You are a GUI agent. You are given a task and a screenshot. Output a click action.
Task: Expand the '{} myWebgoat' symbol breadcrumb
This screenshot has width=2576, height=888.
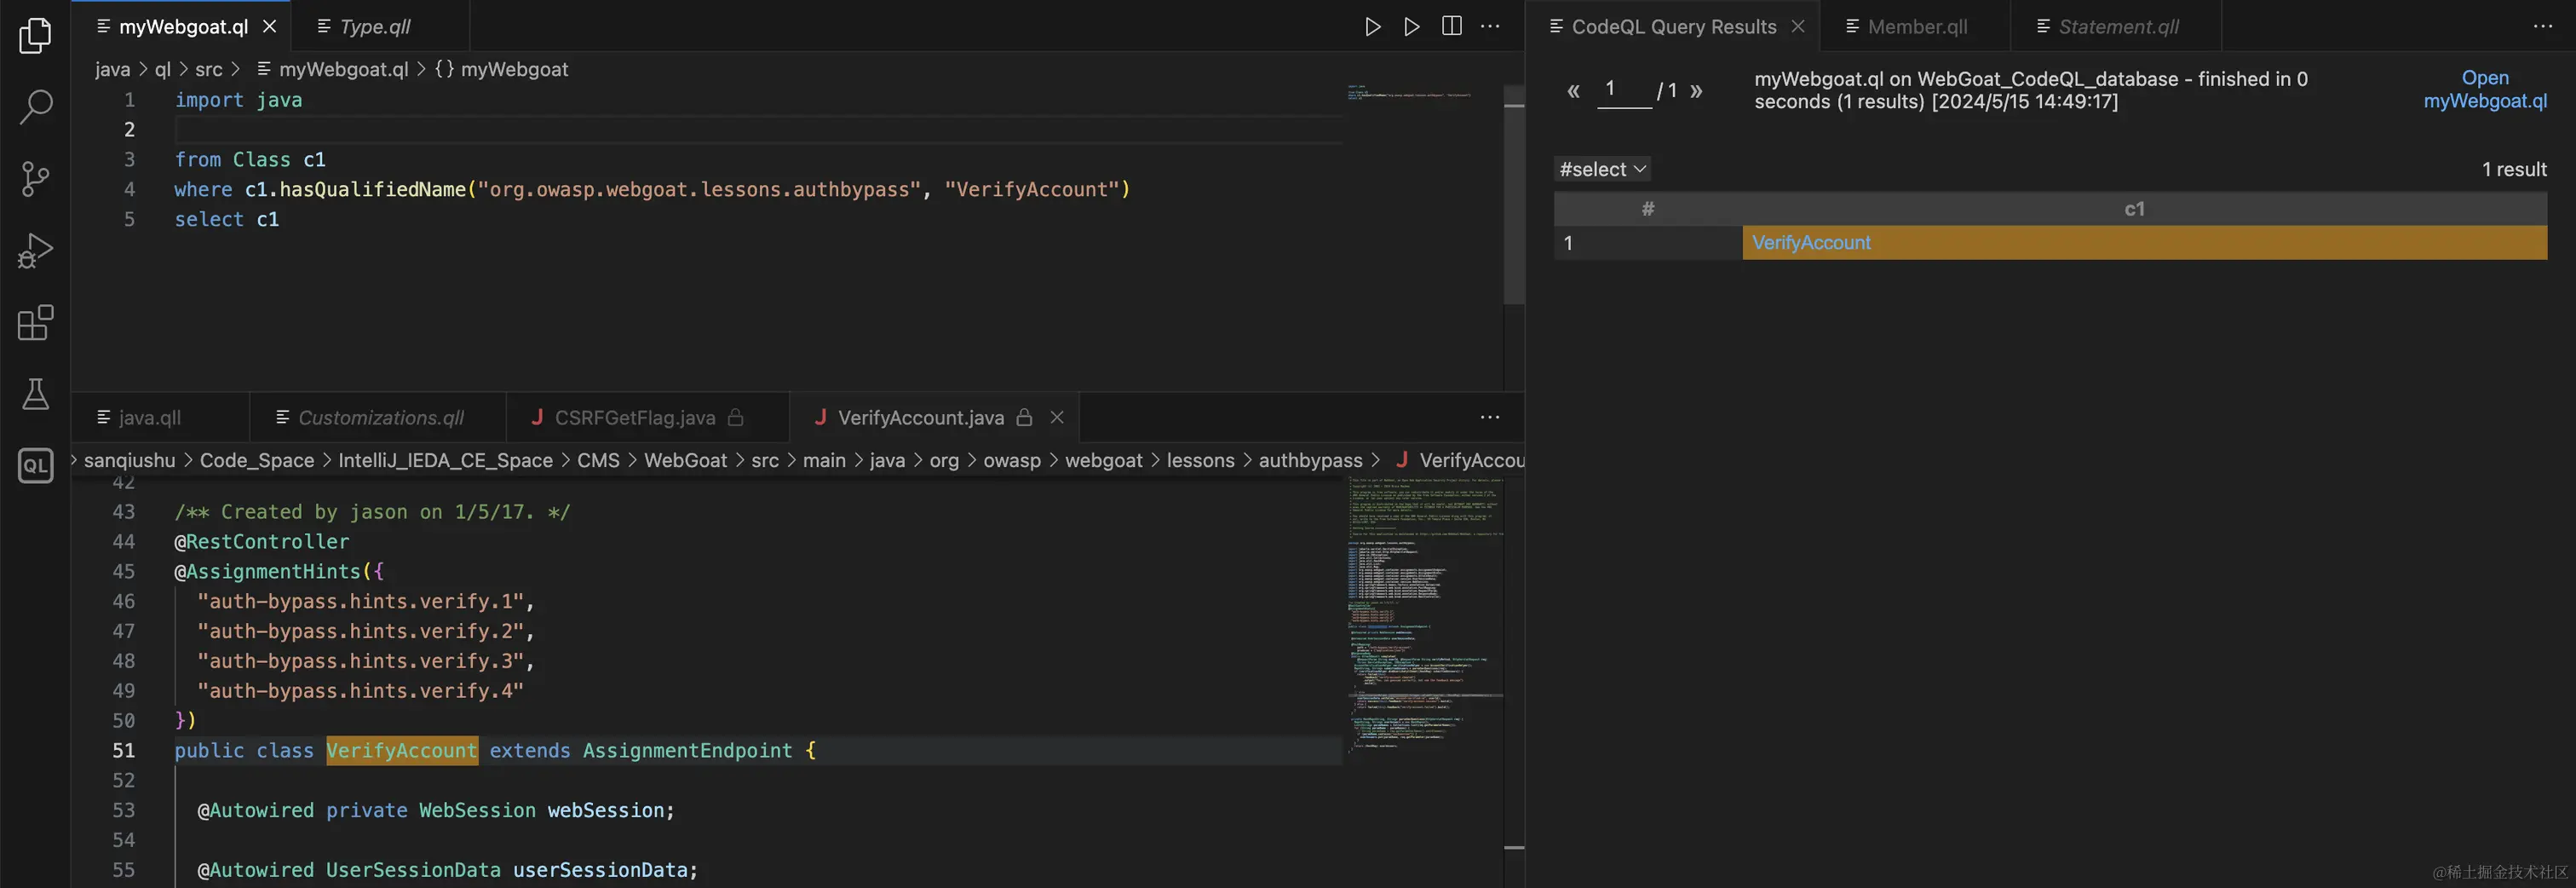[x=501, y=69]
